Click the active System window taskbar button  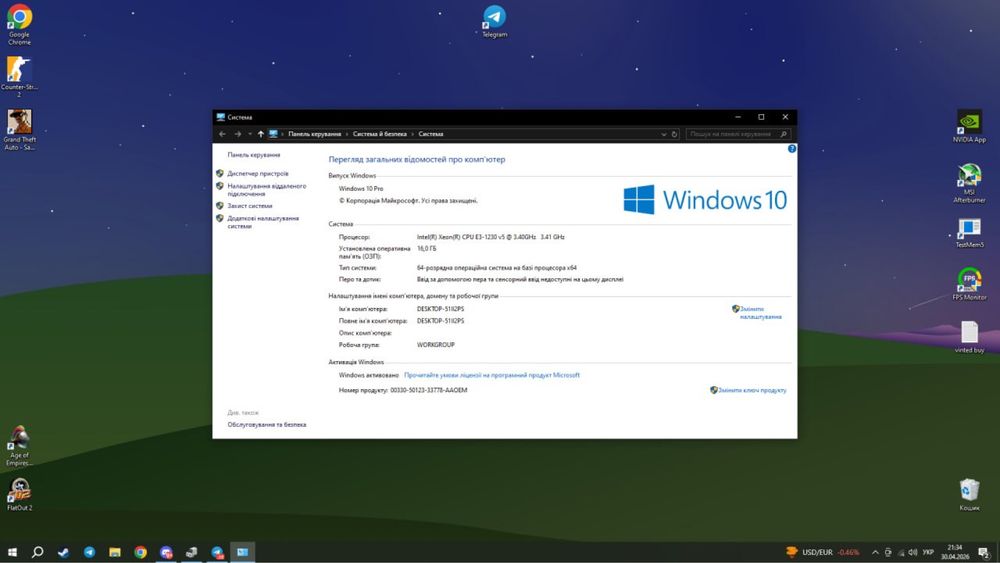242,552
